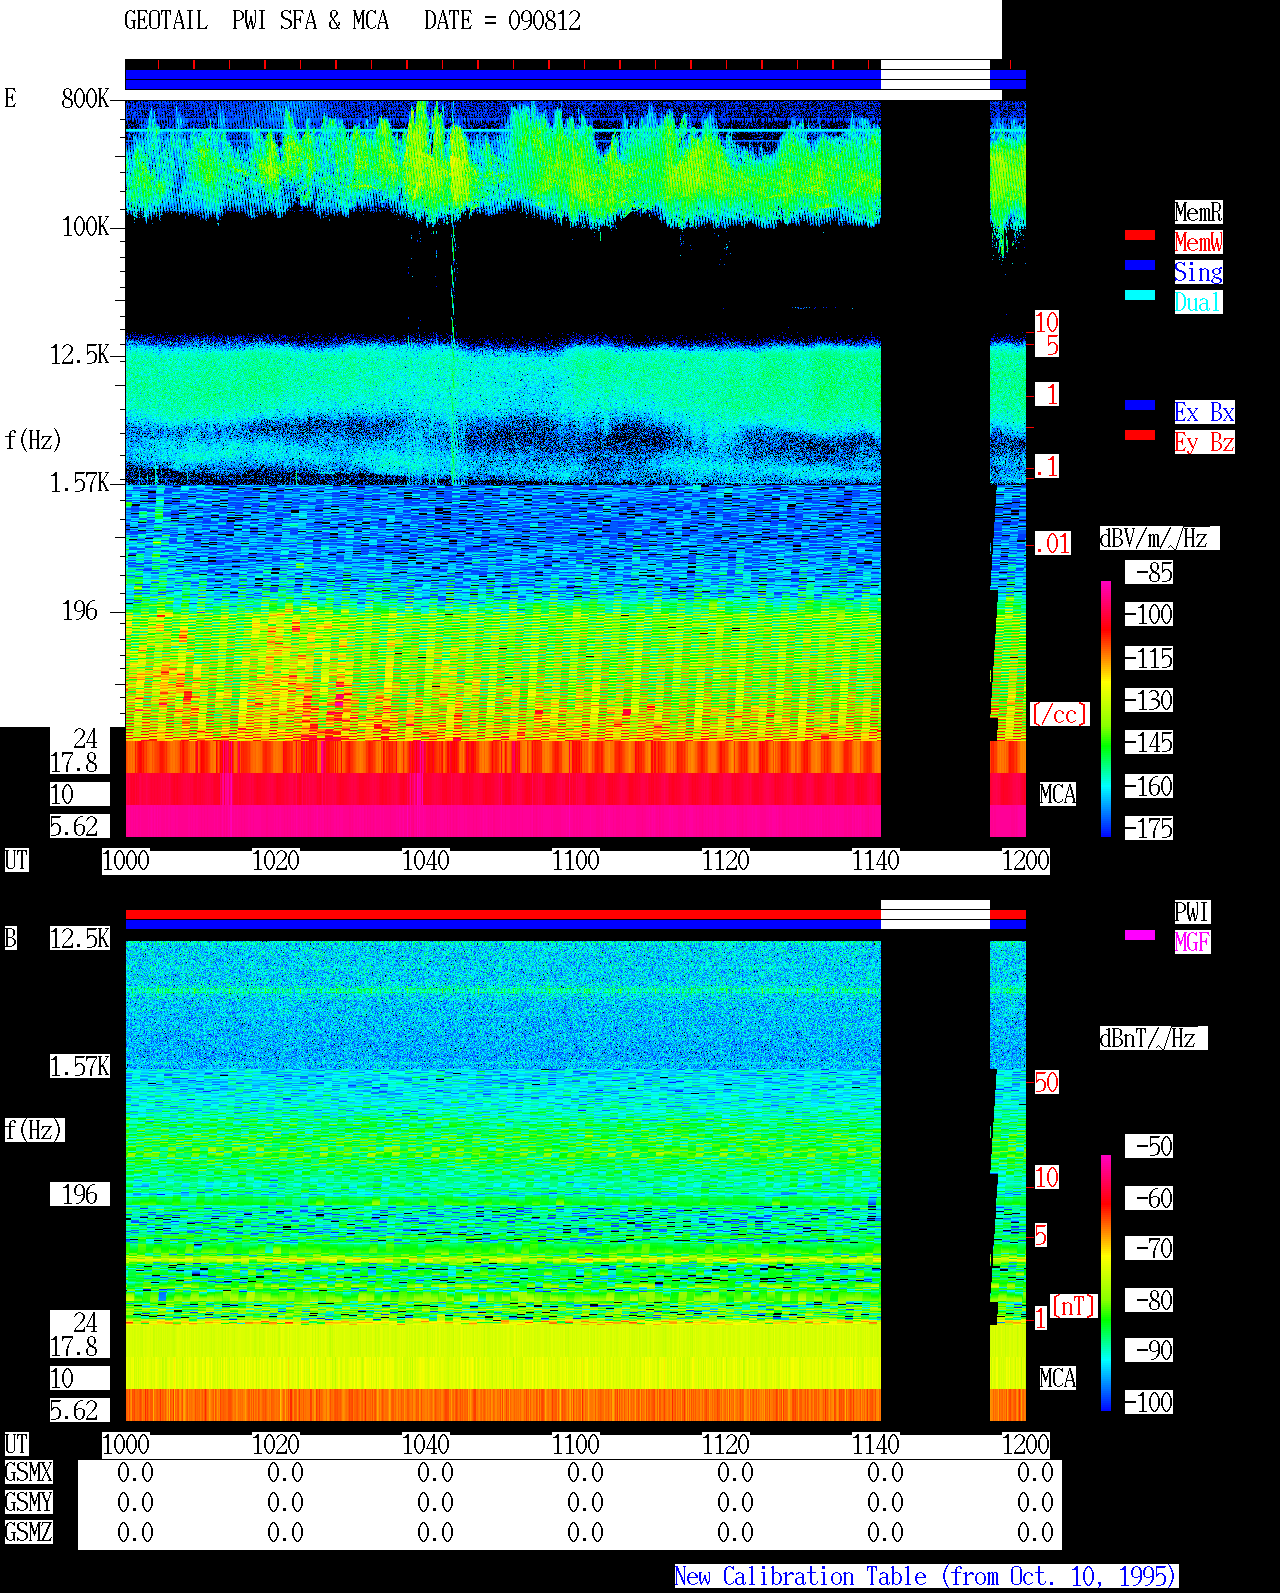Click the blue Sing legend swatch
Screen dimensions: 1280x1593
pos(1140,266)
